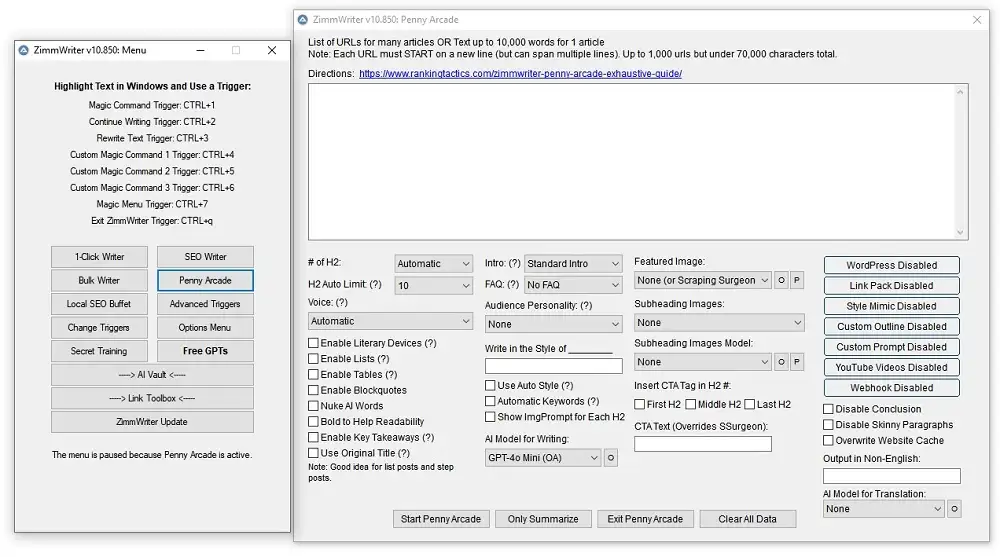Enable Literary Devices checkbox
1000x557 pixels.
click(x=314, y=343)
